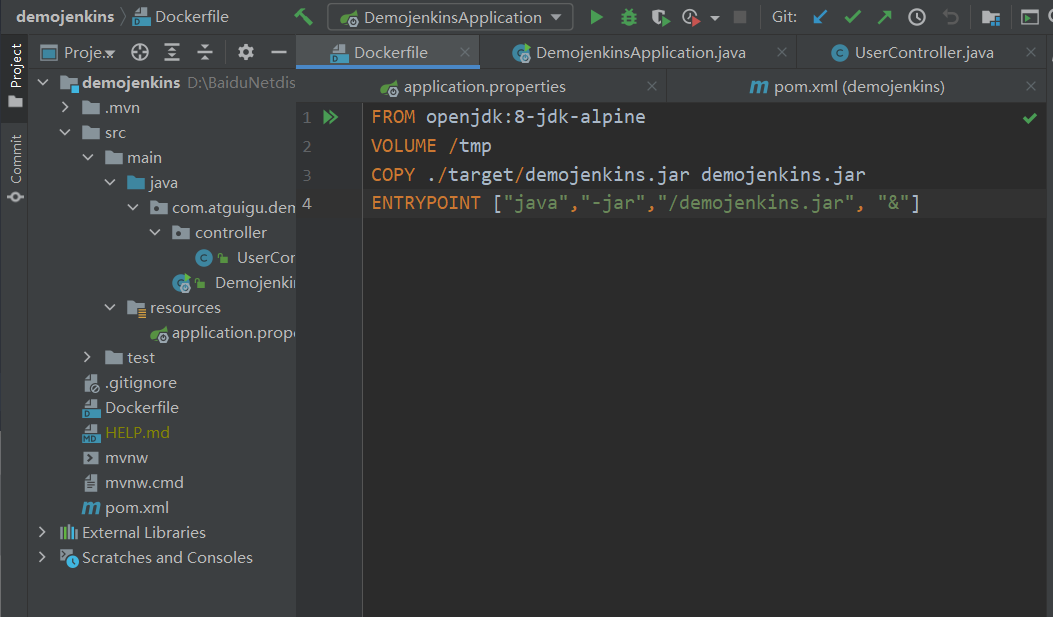Click the FROM openjdk:8-jdk-alpine line
This screenshot has width=1053, height=617.
(x=508, y=117)
